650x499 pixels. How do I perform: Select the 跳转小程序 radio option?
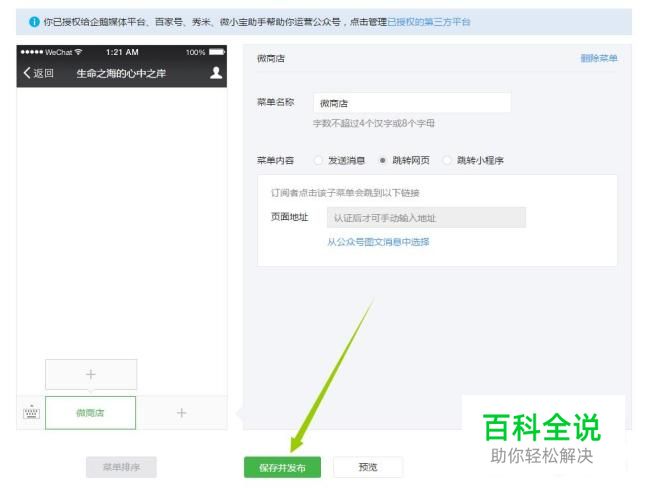pyautogui.click(x=447, y=160)
